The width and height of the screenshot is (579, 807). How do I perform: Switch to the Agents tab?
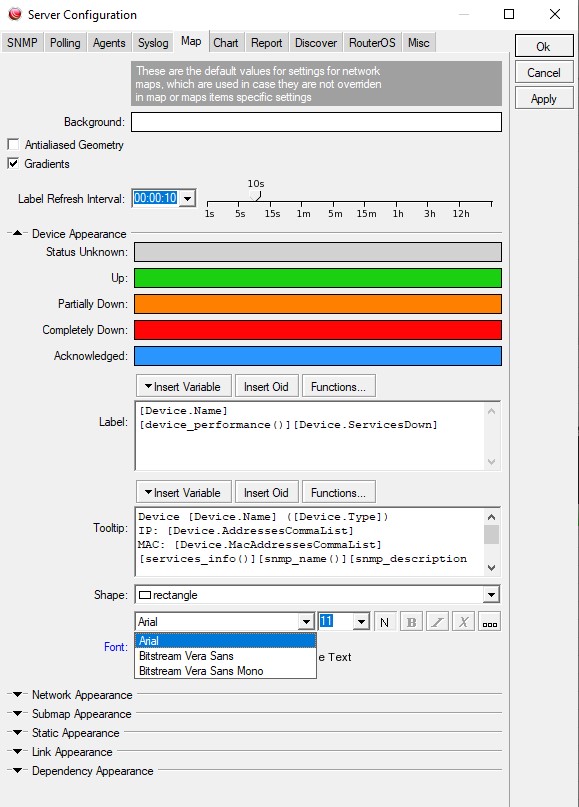point(109,43)
